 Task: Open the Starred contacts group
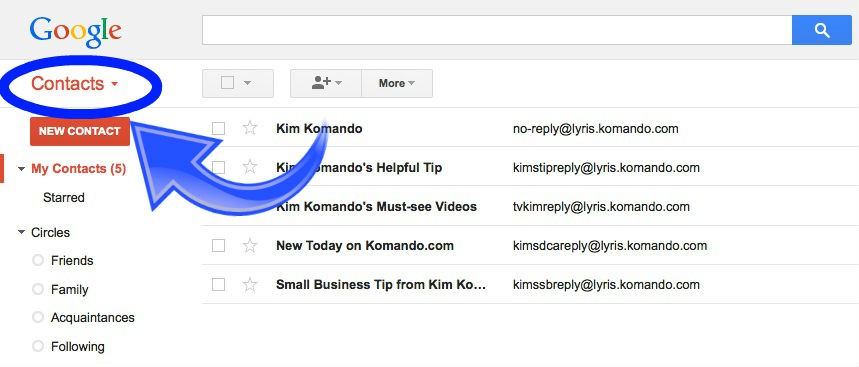point(64,198)
